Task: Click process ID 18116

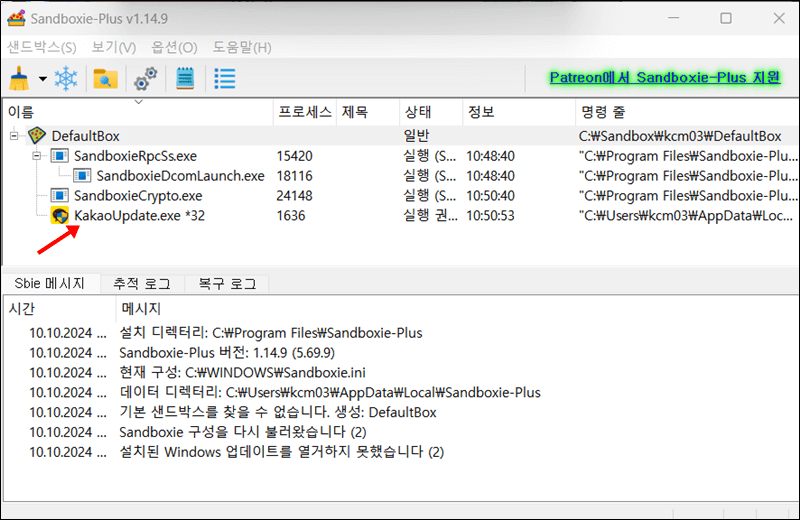Action: point(294,176)
